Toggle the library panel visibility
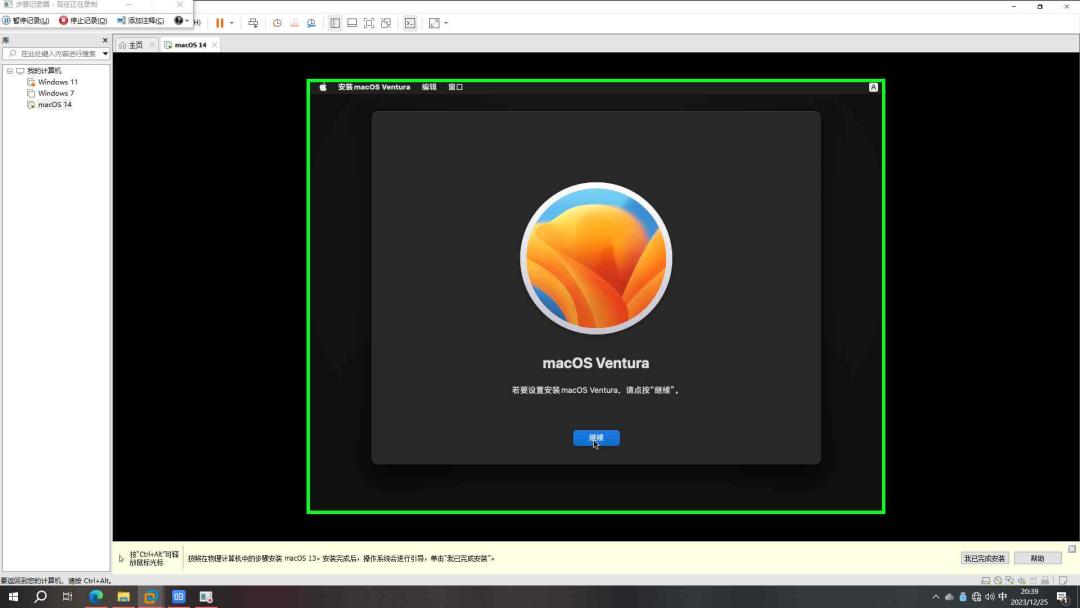 (x=335, y=22)
